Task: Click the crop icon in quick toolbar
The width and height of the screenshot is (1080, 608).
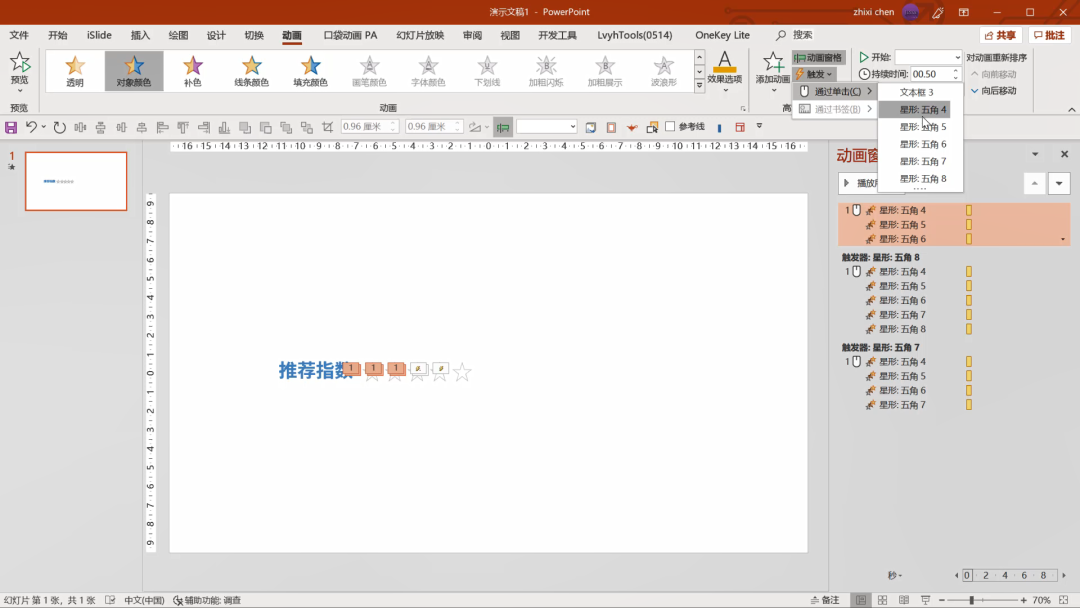Action: [327, 127]
